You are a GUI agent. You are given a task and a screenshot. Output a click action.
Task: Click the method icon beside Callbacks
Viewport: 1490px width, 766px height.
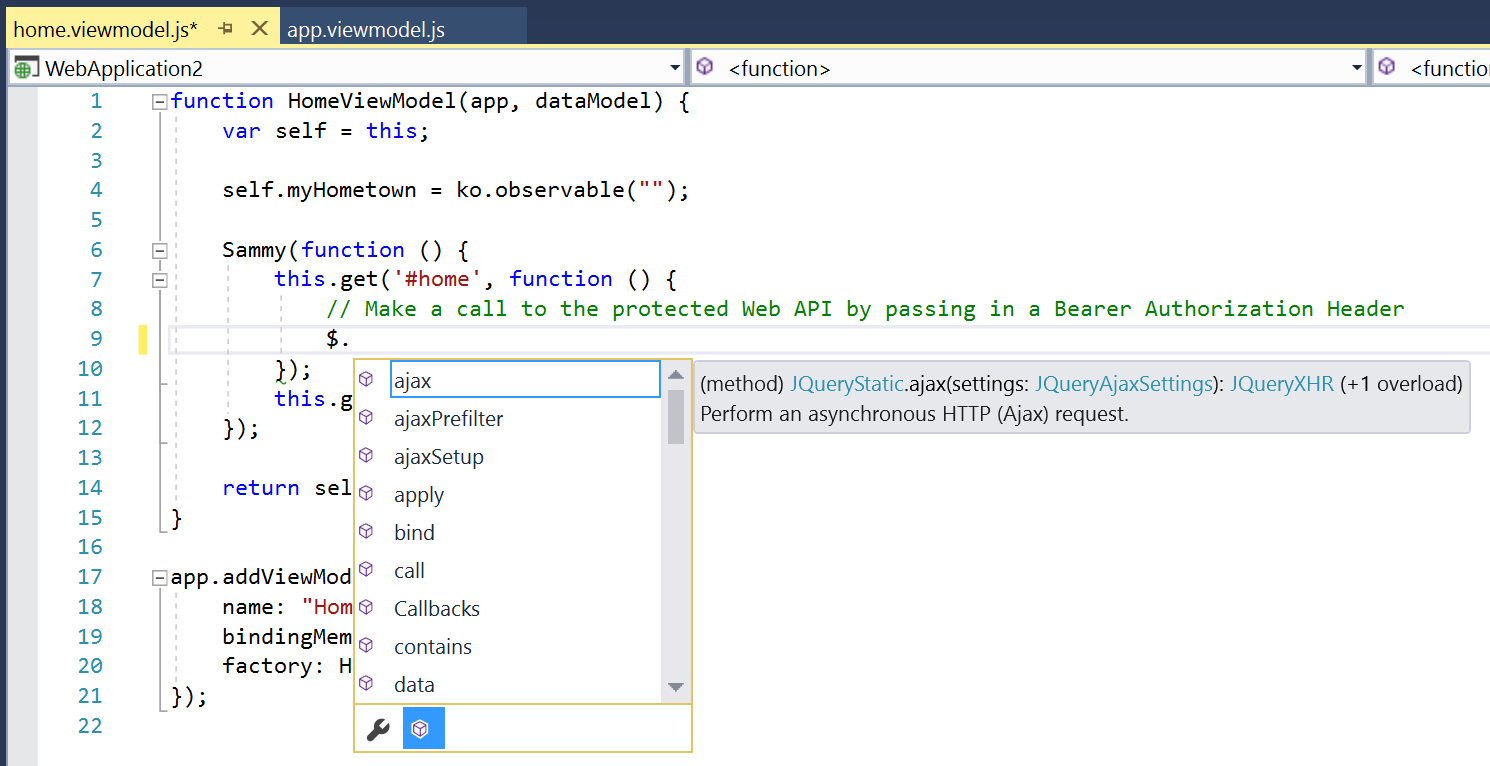click(x=366, y=608)
